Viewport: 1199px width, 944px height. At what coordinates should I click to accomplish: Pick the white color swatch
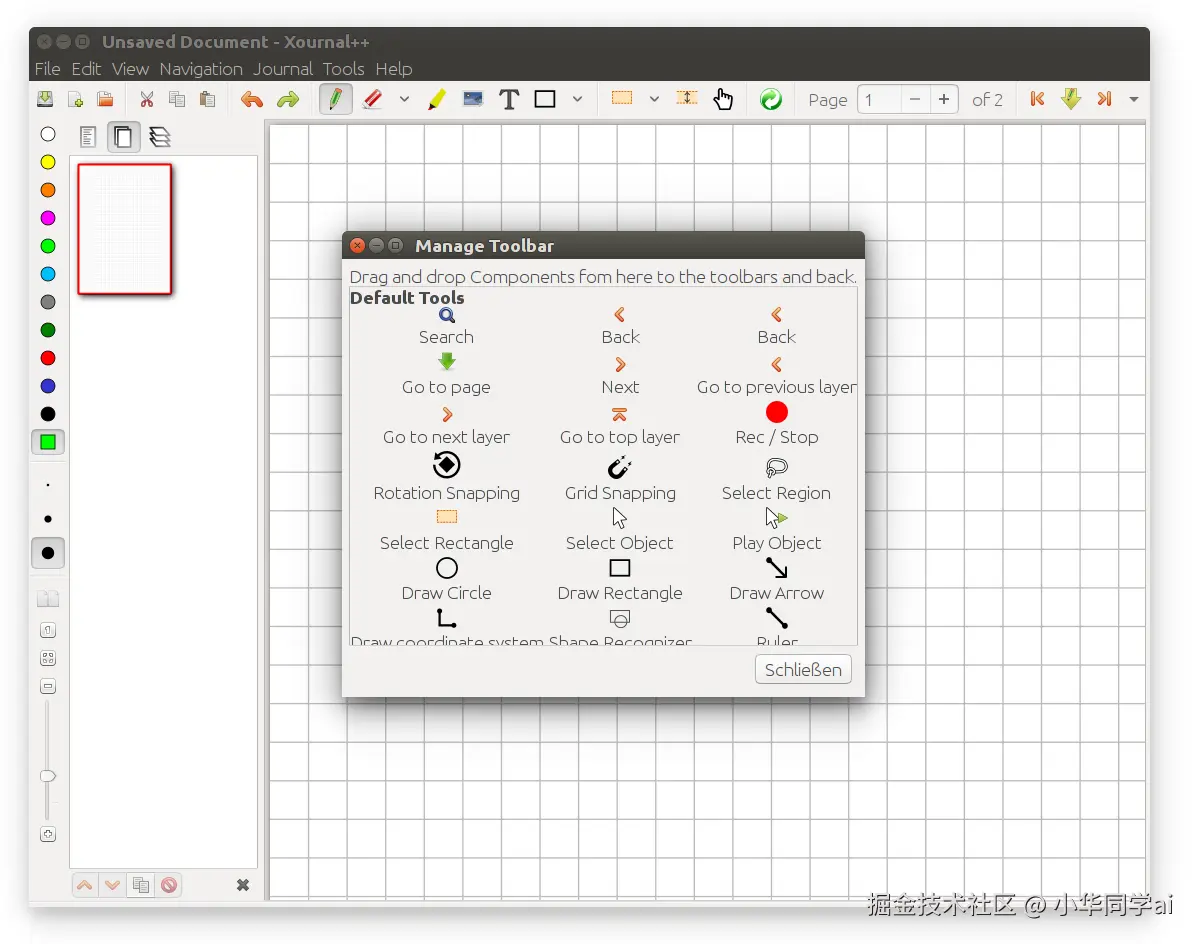[x=48, y=135]
